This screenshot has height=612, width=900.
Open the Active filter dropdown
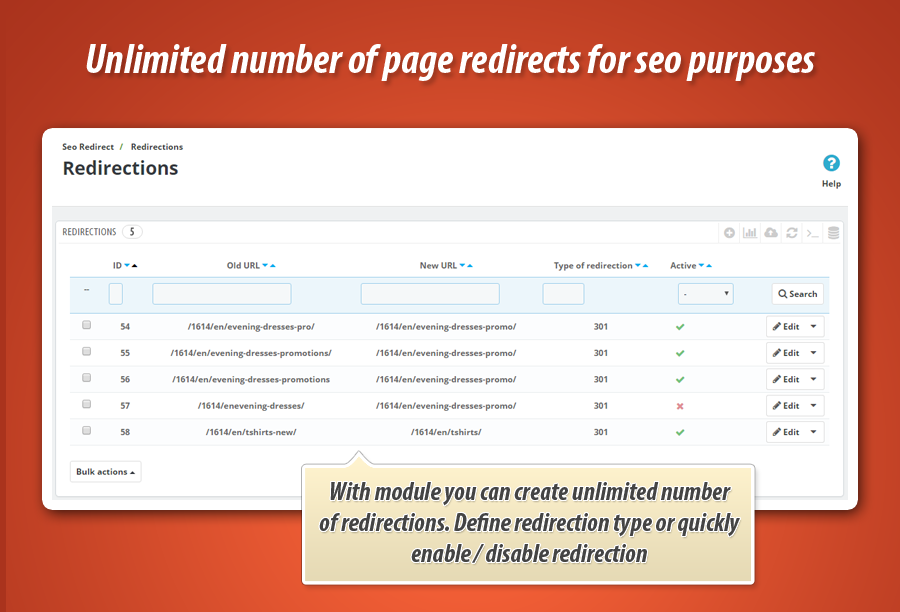coord(705,294)
